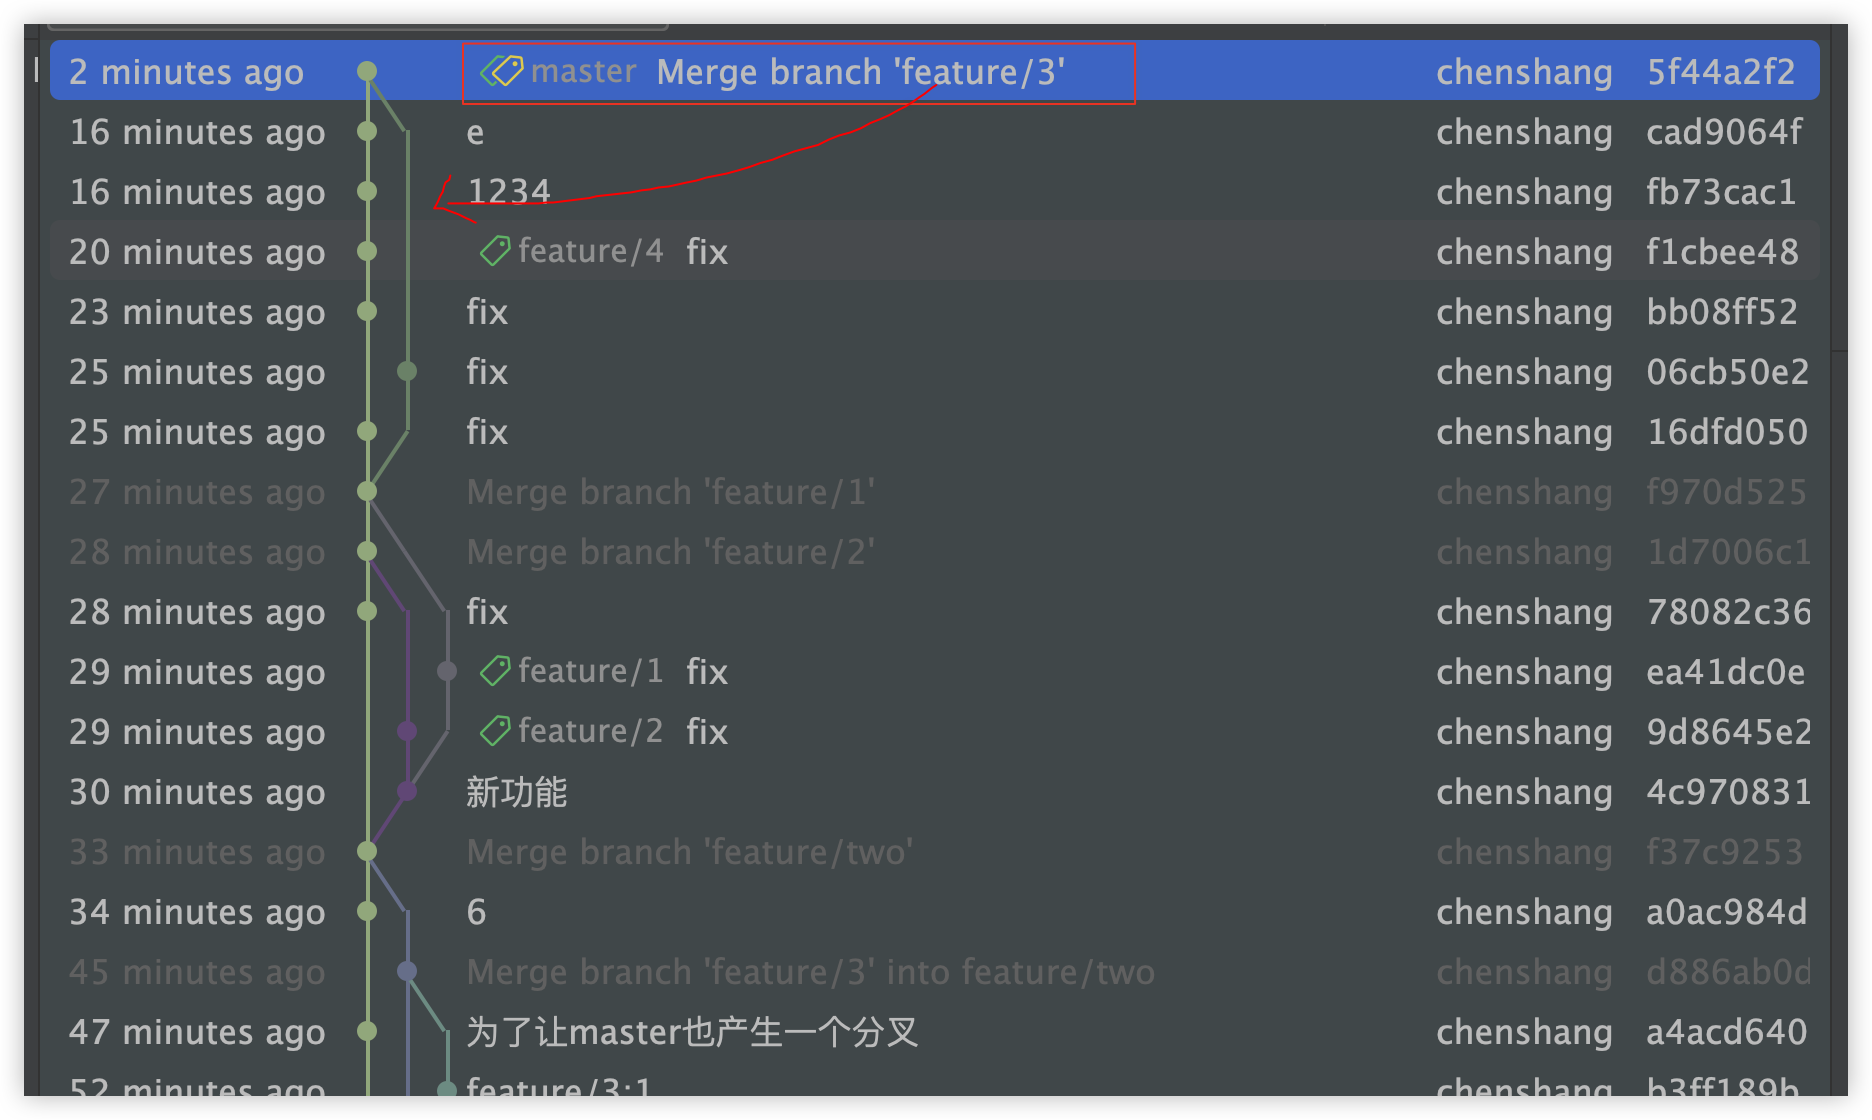Select commit 'Merge branch feature/3 into feature/two'
This screenshot has width=1872, height=1120.
point(810,972)
